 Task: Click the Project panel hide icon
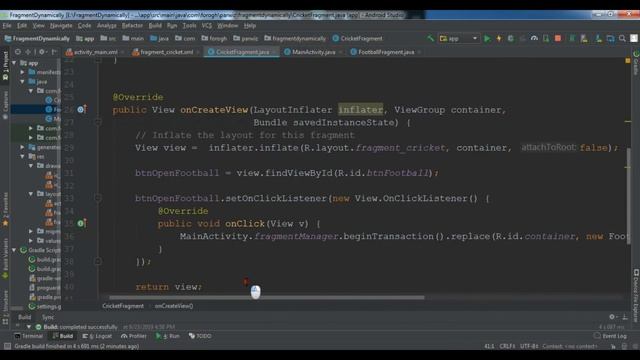coord(53,52)
